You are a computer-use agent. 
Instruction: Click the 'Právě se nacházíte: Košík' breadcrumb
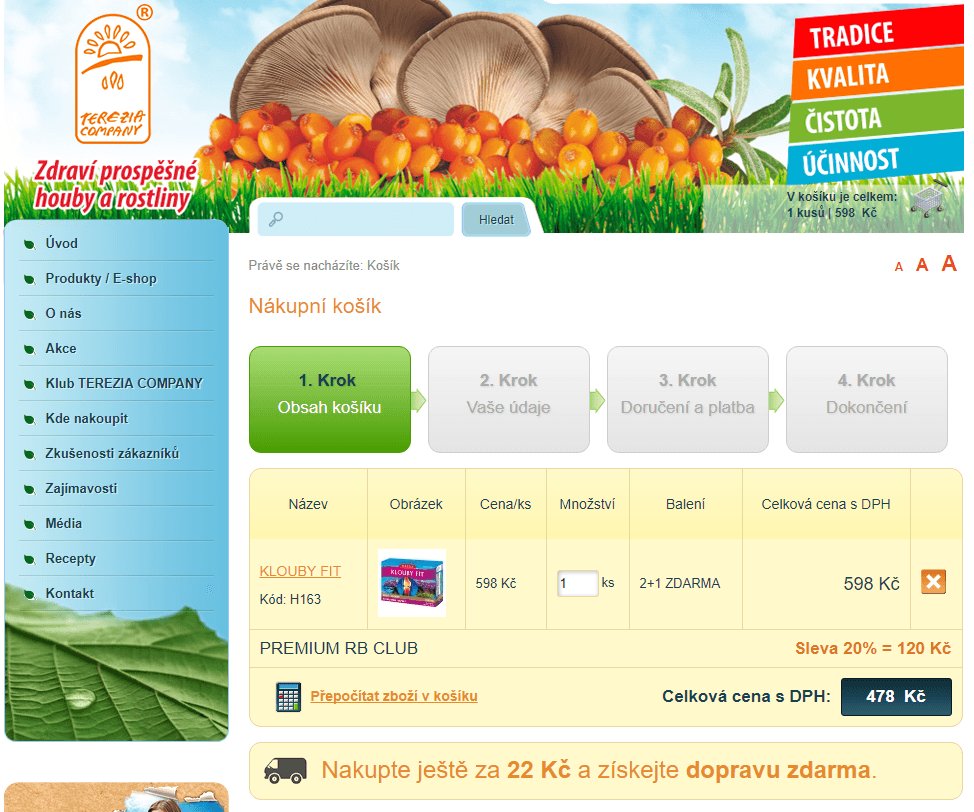click(324, 265)
